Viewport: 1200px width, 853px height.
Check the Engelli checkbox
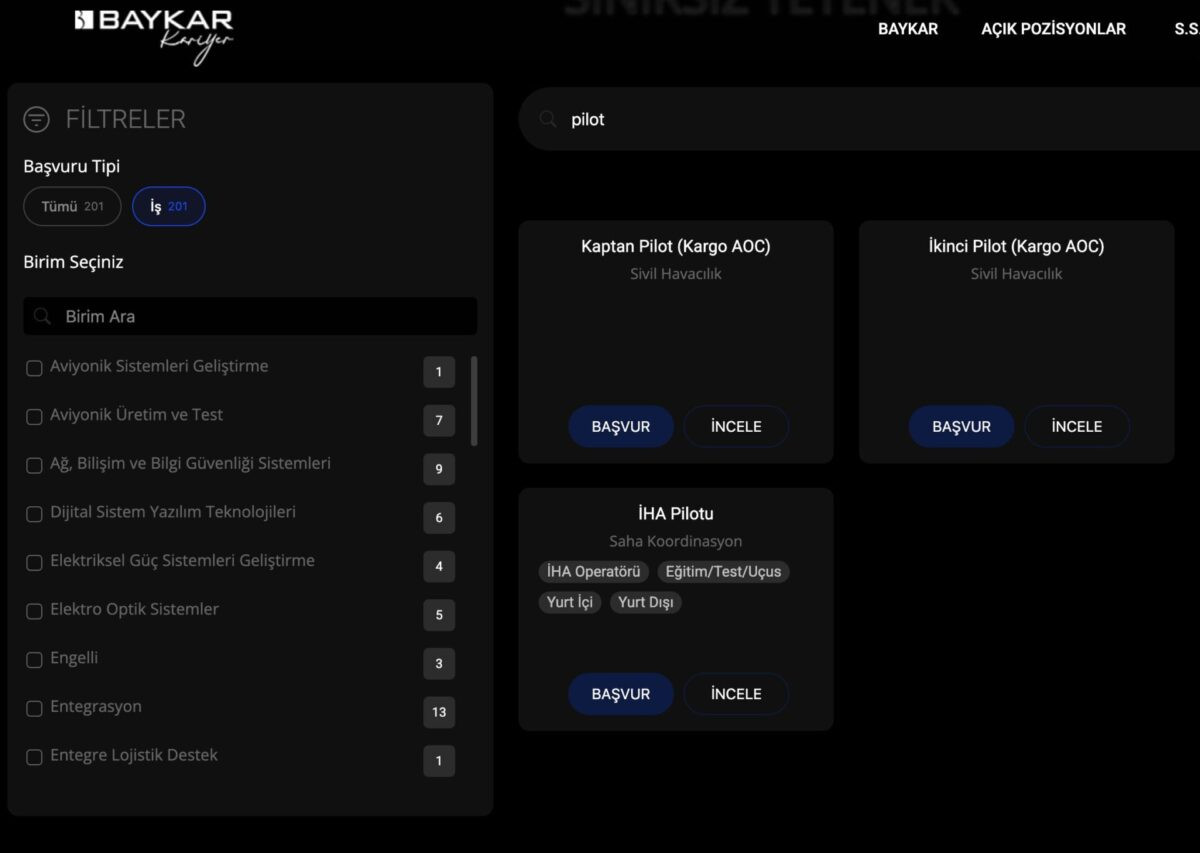34,660
